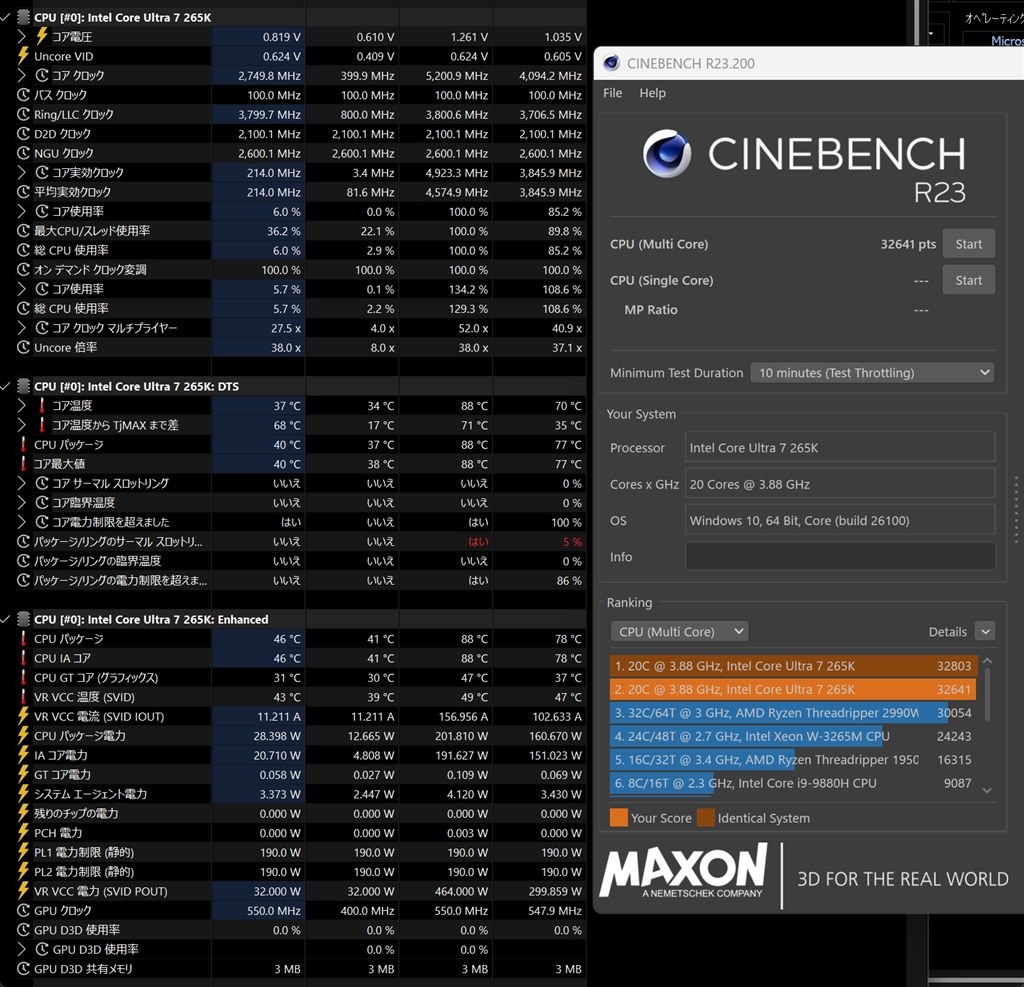Click the clock icon beside 平均実効クロック
Screen dimensions: 1024x987
[23, 191]
